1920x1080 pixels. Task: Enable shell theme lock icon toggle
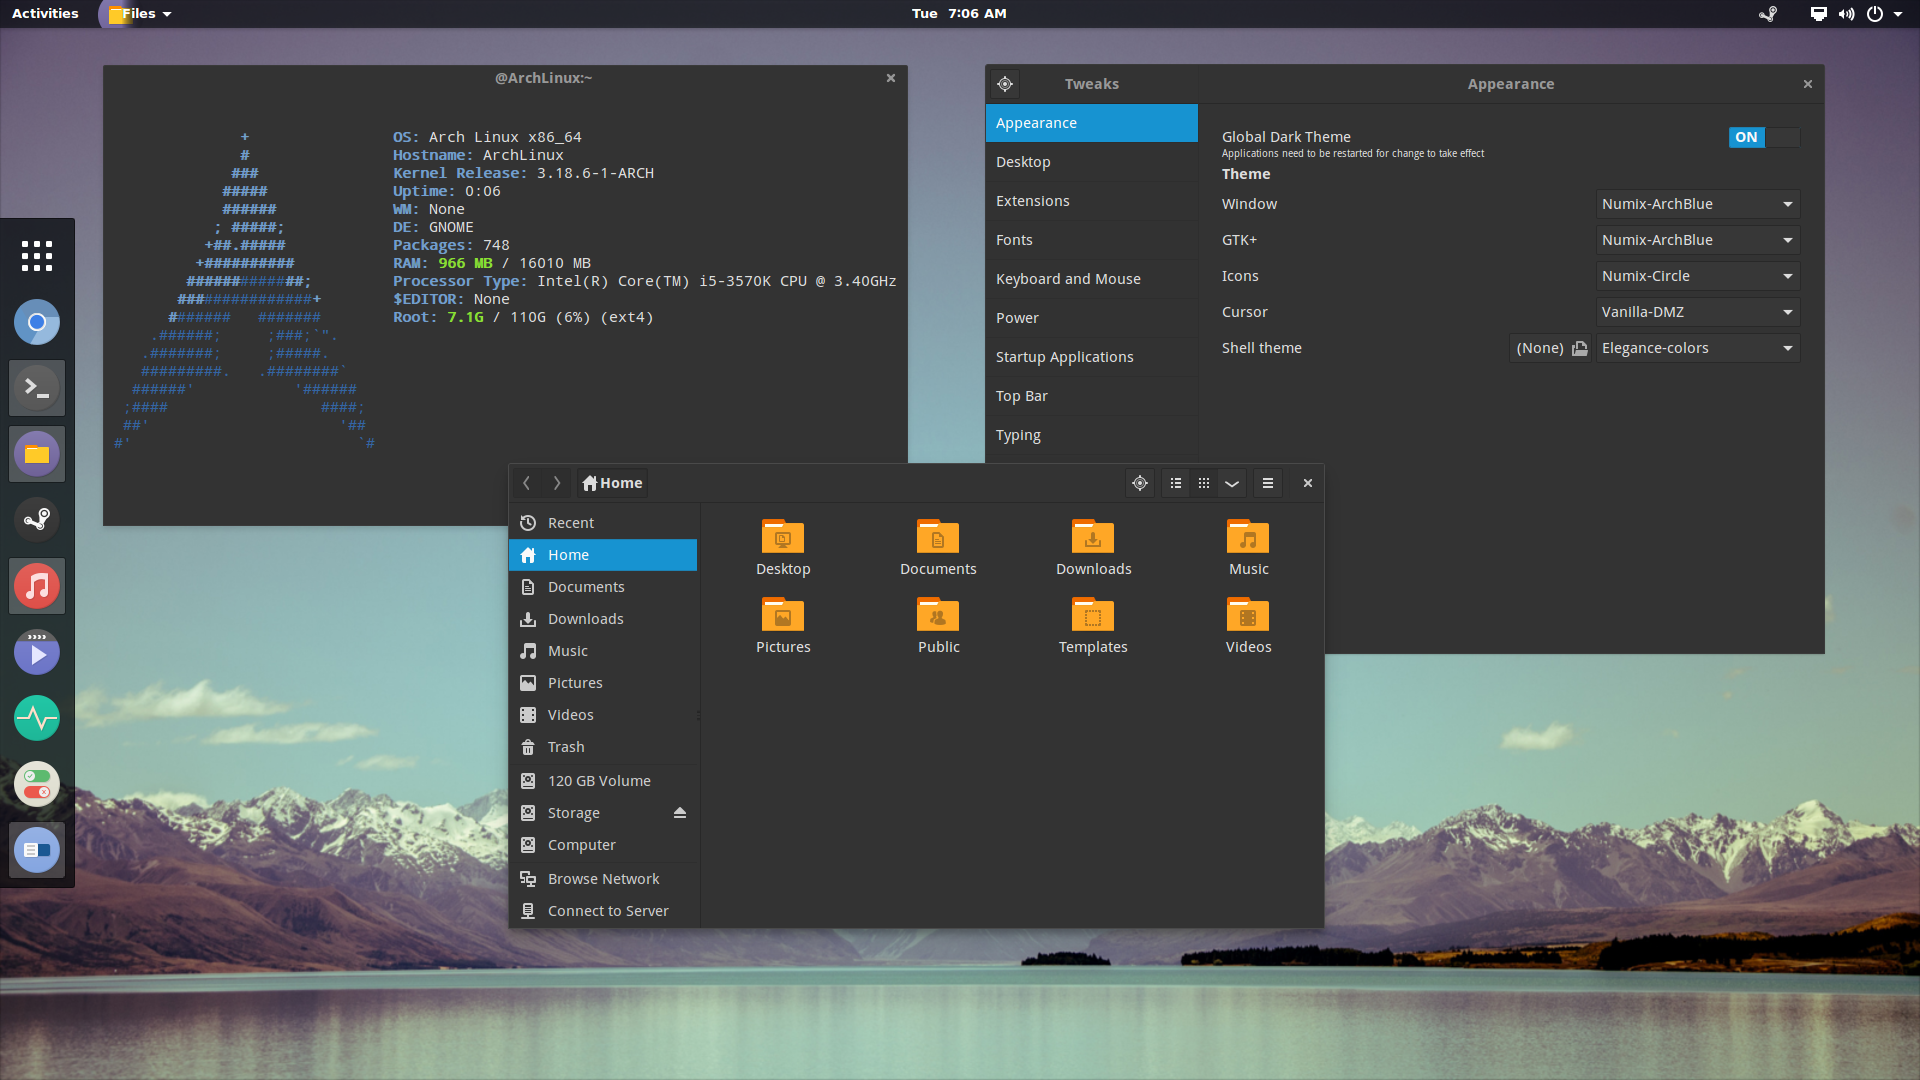(x=1577, y=347)
